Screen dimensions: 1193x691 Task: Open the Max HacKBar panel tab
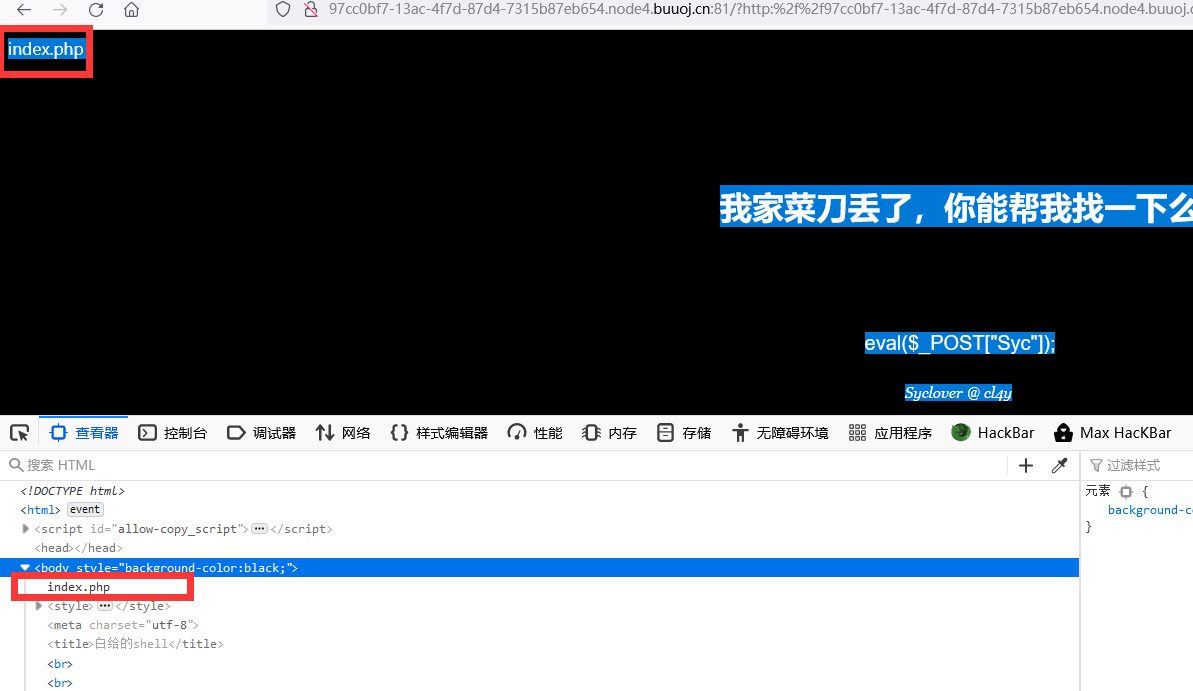(x=1112, y=433)
